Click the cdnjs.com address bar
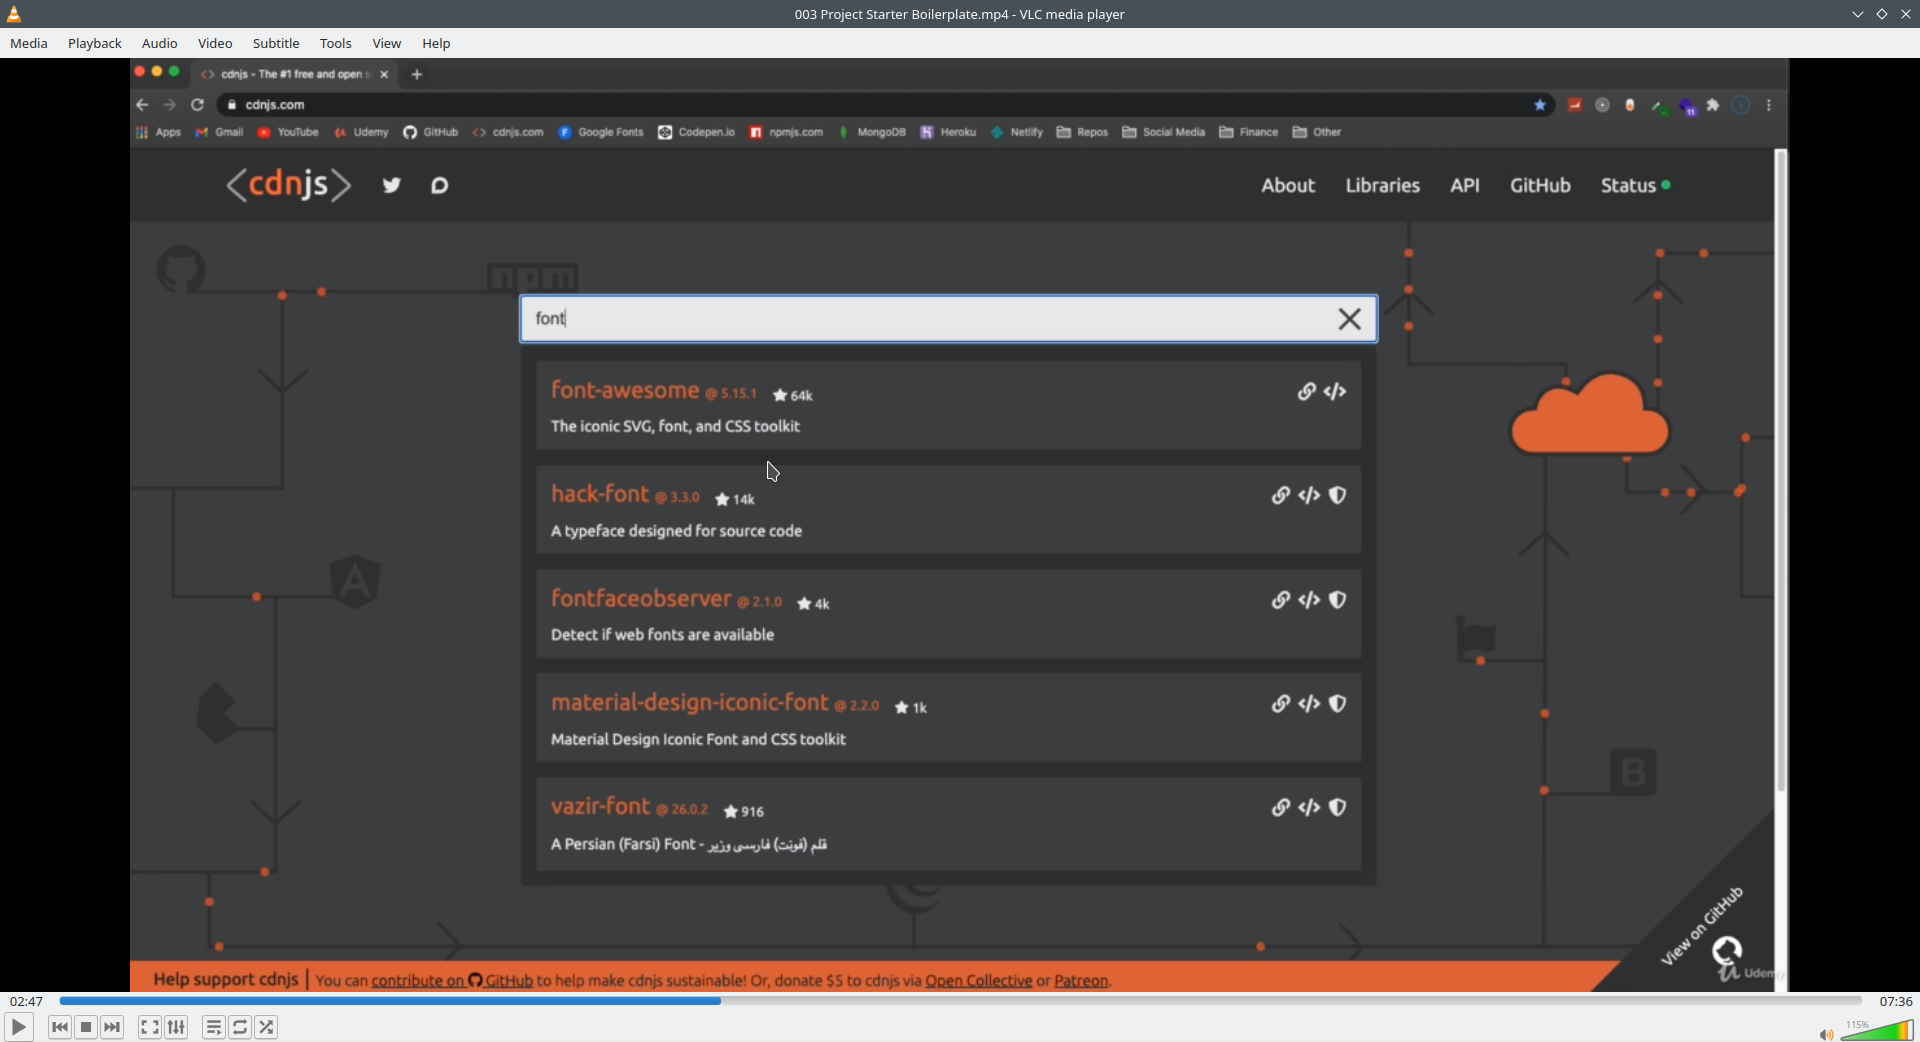This screenshot has height=1042, width=1920. click(885, 105)
